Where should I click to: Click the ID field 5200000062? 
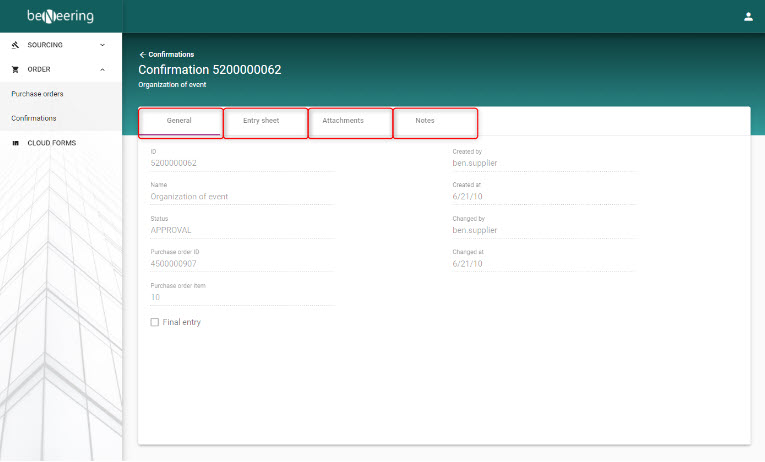pyautogui.click(x=240, y=163)
